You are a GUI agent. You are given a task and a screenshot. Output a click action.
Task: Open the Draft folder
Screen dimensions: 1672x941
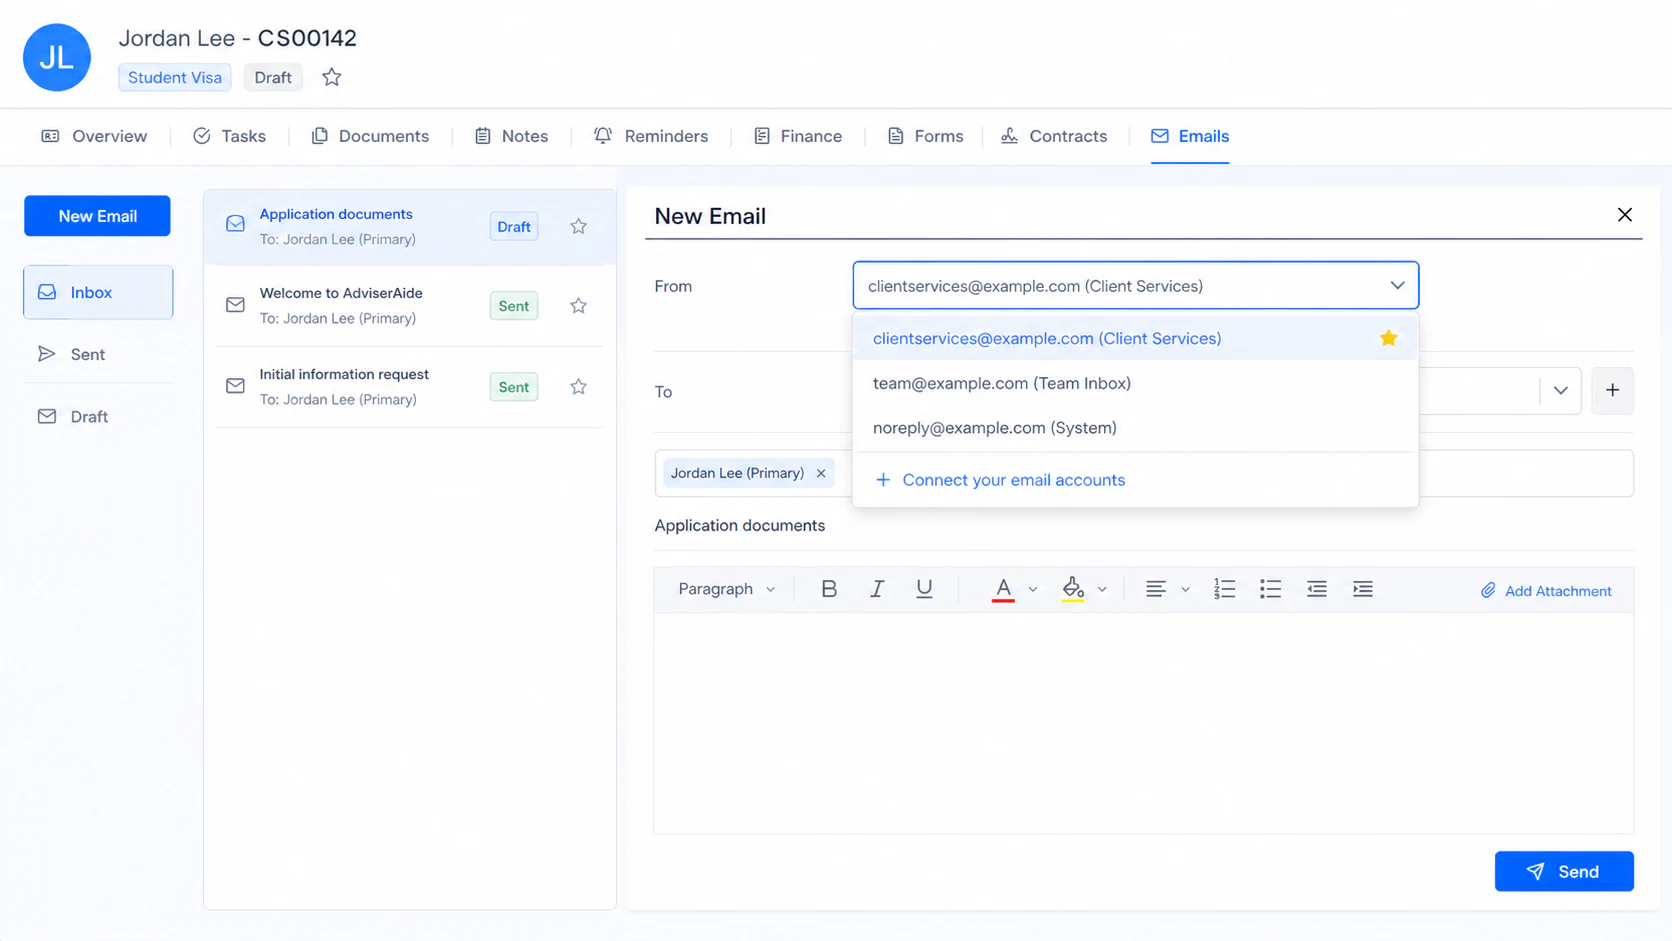[x=98, y=416]
